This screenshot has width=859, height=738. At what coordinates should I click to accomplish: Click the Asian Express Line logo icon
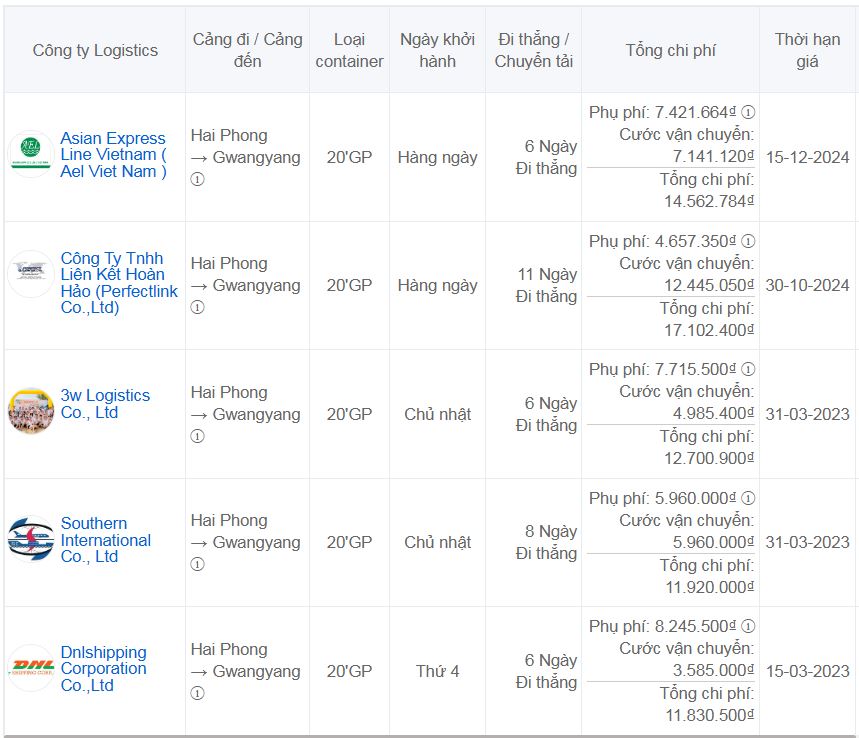pyautogui.click(x=30, y=155)
